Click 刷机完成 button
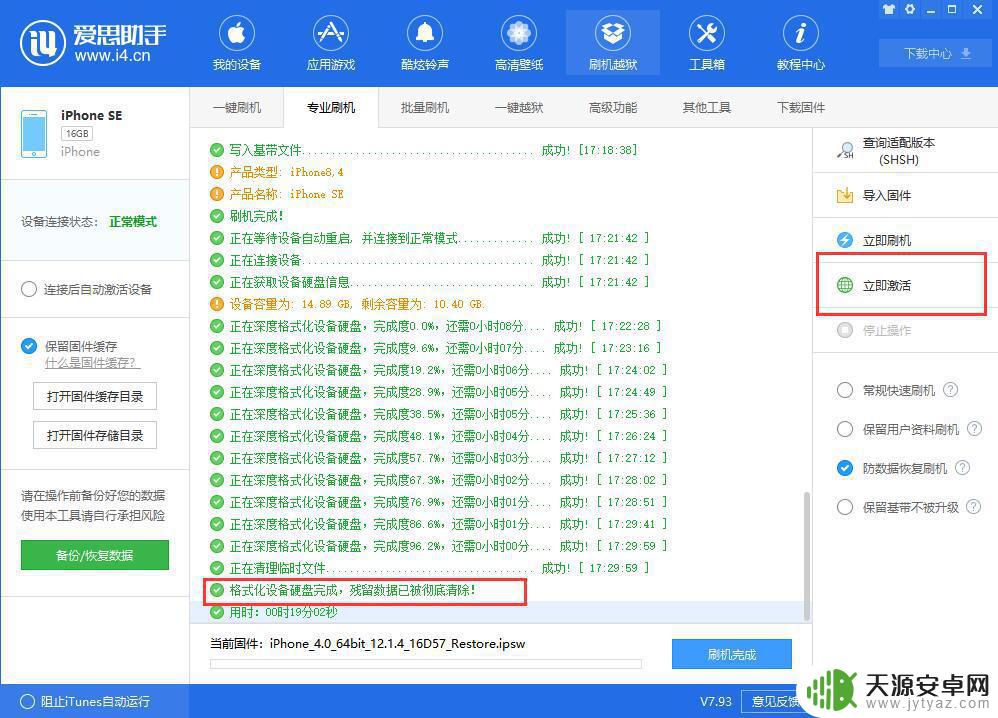This screenshot has height=718, width=998. point(732,654)
